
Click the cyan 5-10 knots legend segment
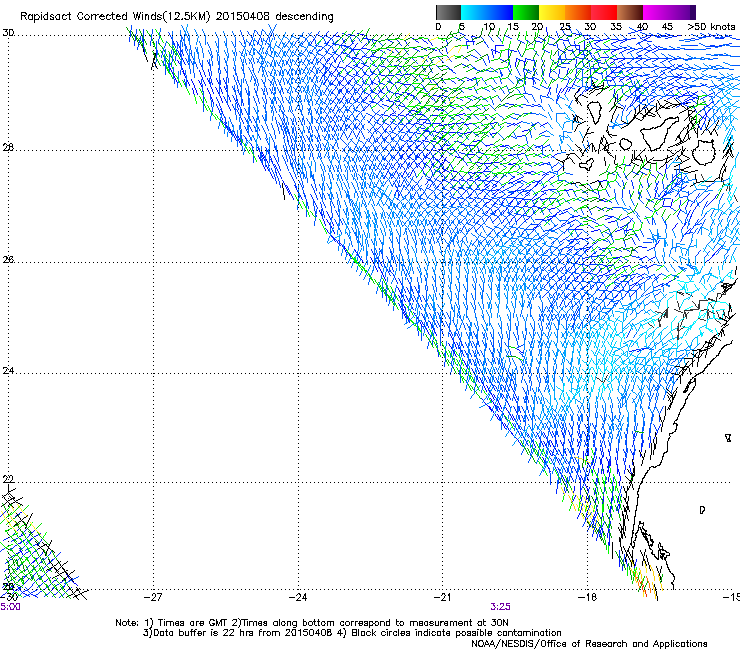(x=474, y=12)
